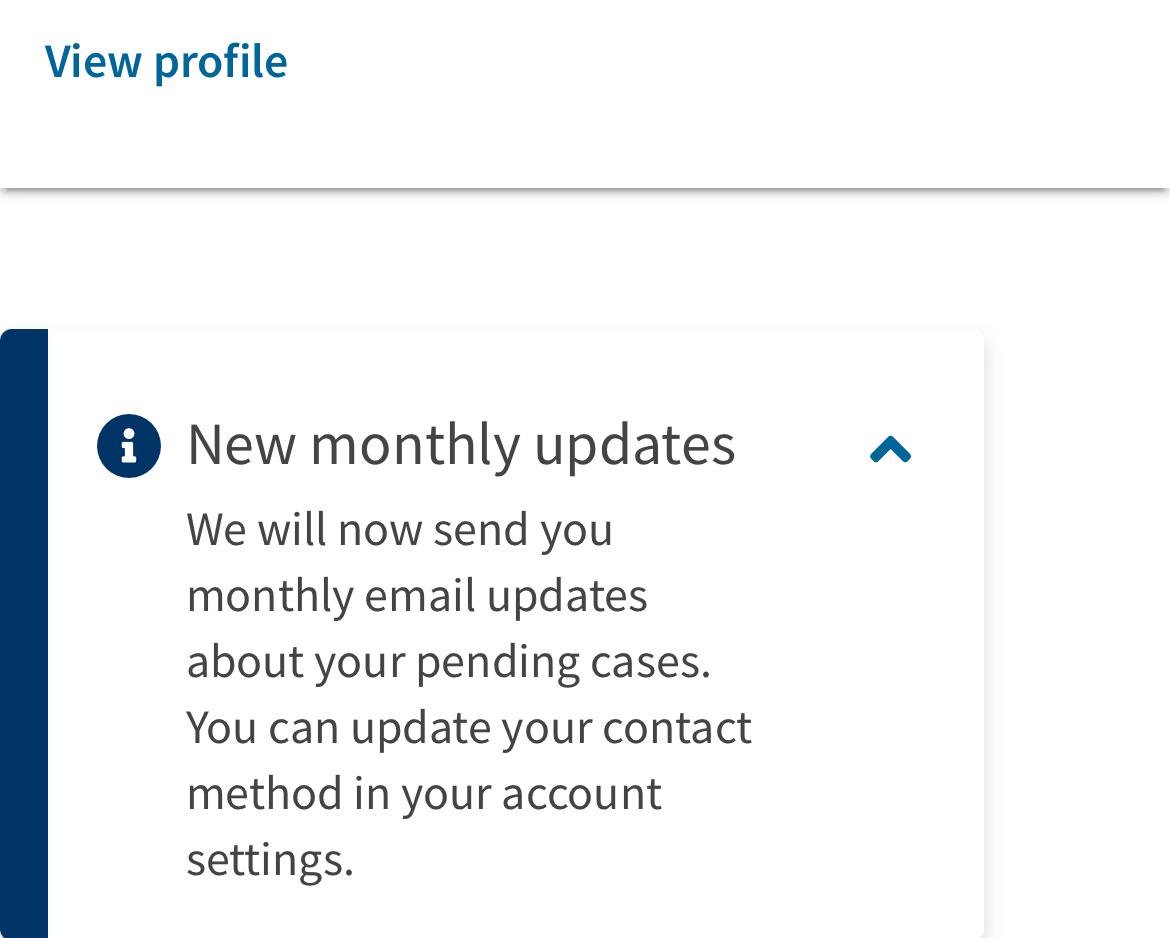The width and height of the screenshot is (1170, 938).
Task: Click the 'monthly email updates' text line
Action: point(416,596)
